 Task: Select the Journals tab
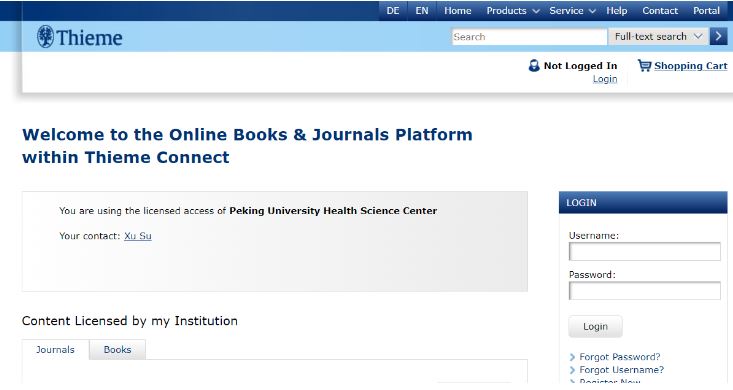(x=55, y=350)
